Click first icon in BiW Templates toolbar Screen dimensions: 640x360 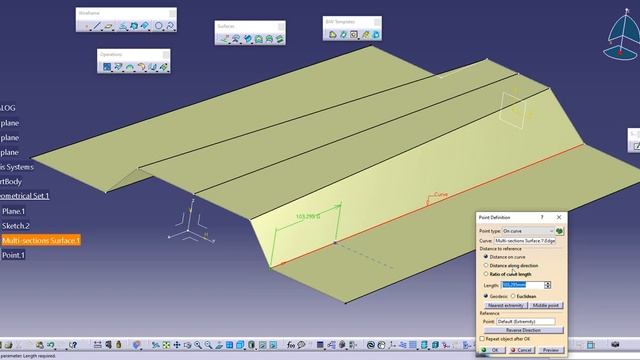[x=333, y=35]
